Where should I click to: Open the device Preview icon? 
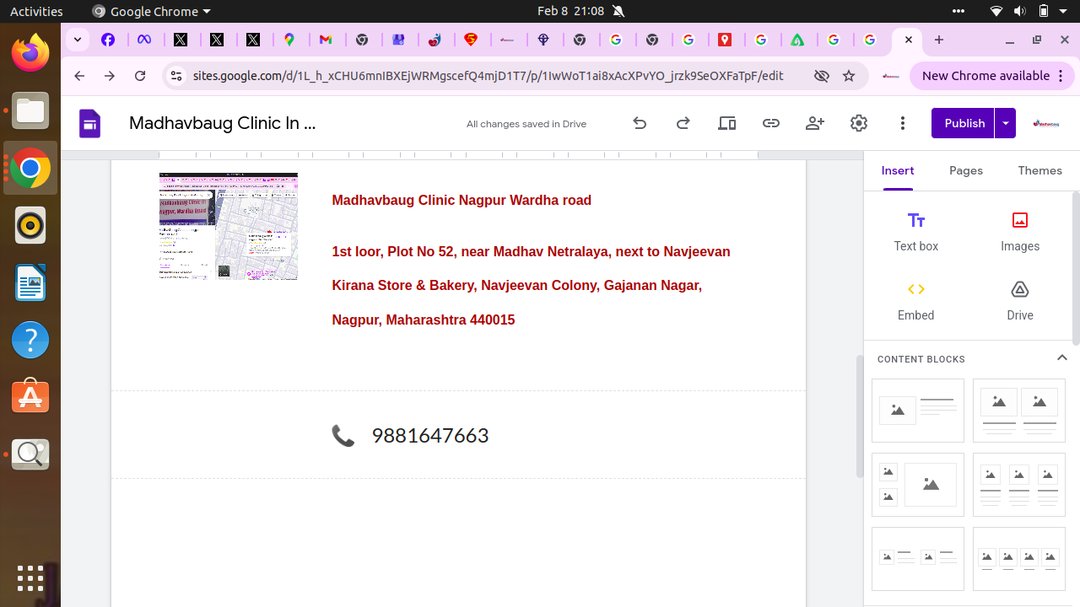click(x=727, y=123)
